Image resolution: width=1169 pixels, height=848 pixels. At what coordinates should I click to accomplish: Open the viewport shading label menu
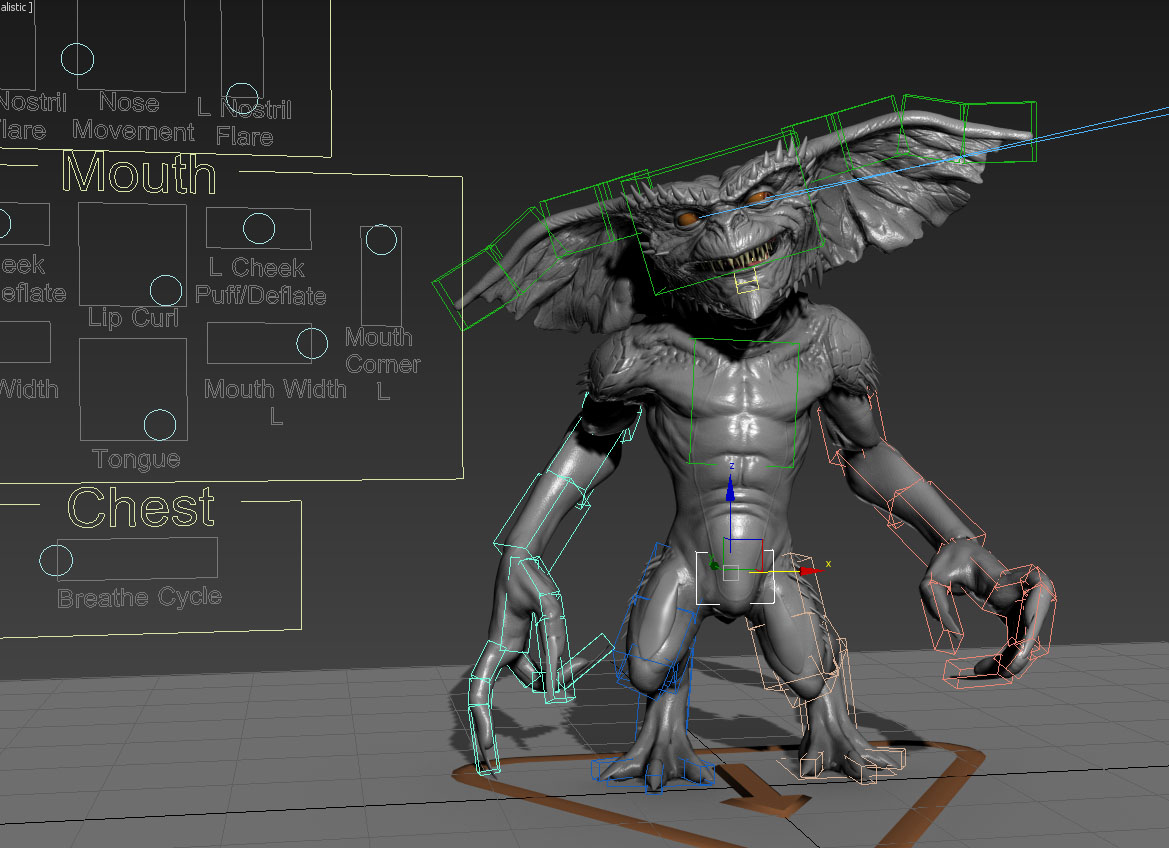[x=16, y=7]
